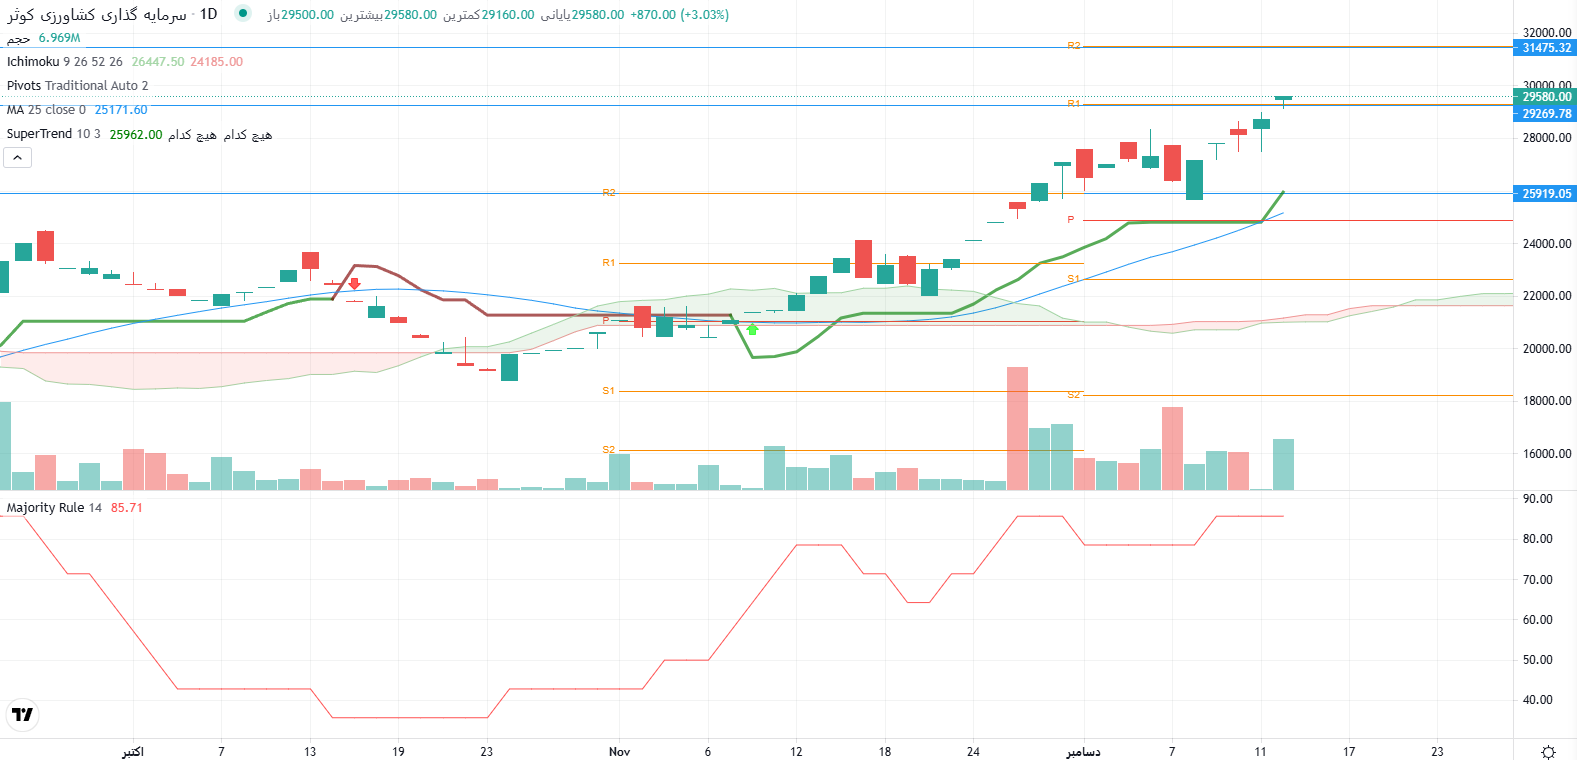The width and height of the screenshot is (1577, 760).
Task: Click the 31475.32 orange price label
Action: 1546,48
